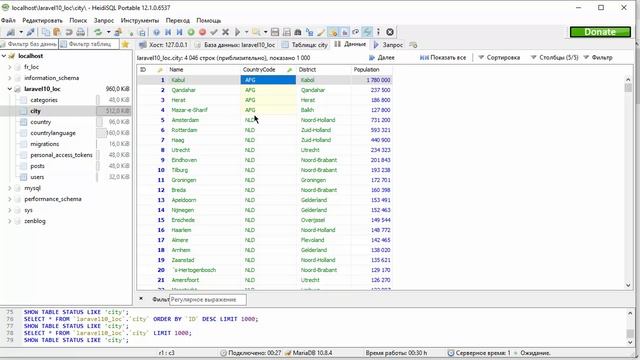Open the session manager connection icon

pyautogui.click(x=11, y=32)
